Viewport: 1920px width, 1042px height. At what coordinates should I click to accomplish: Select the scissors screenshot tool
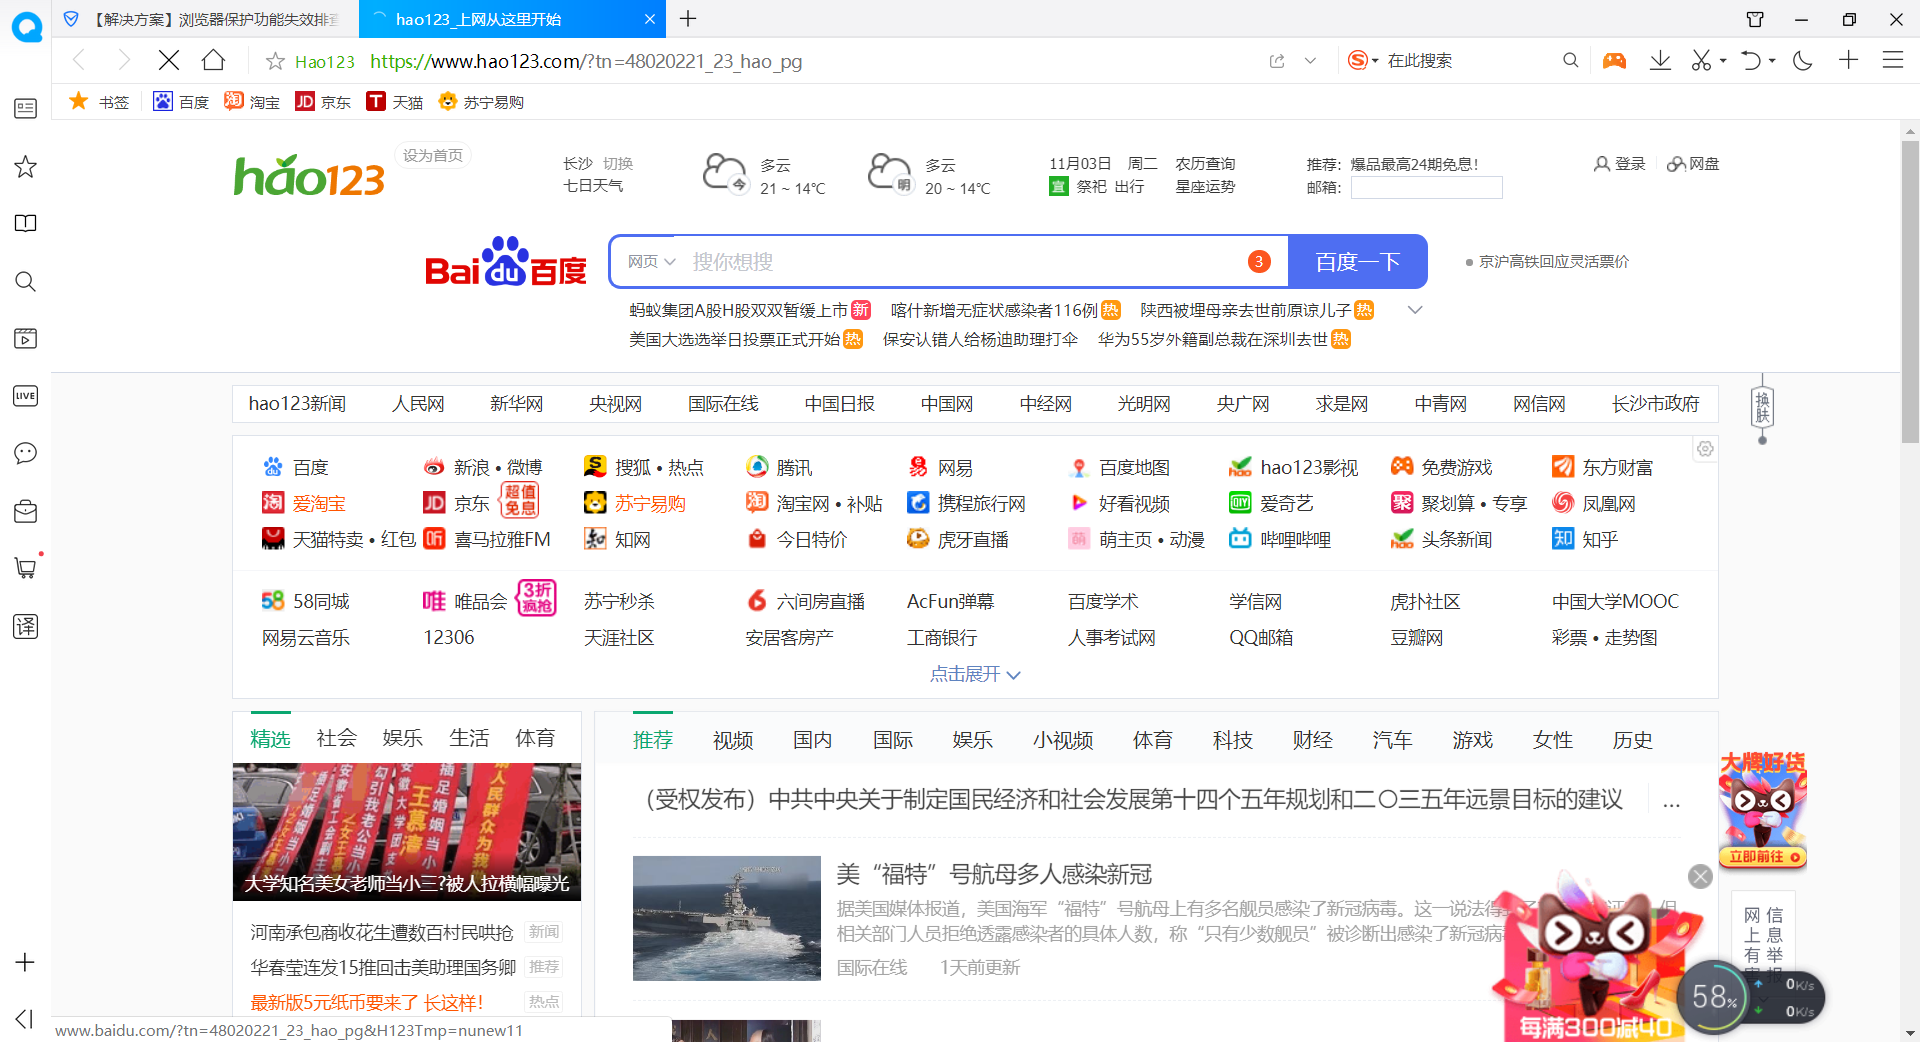pyautogui.click(x=1701, y=61)
